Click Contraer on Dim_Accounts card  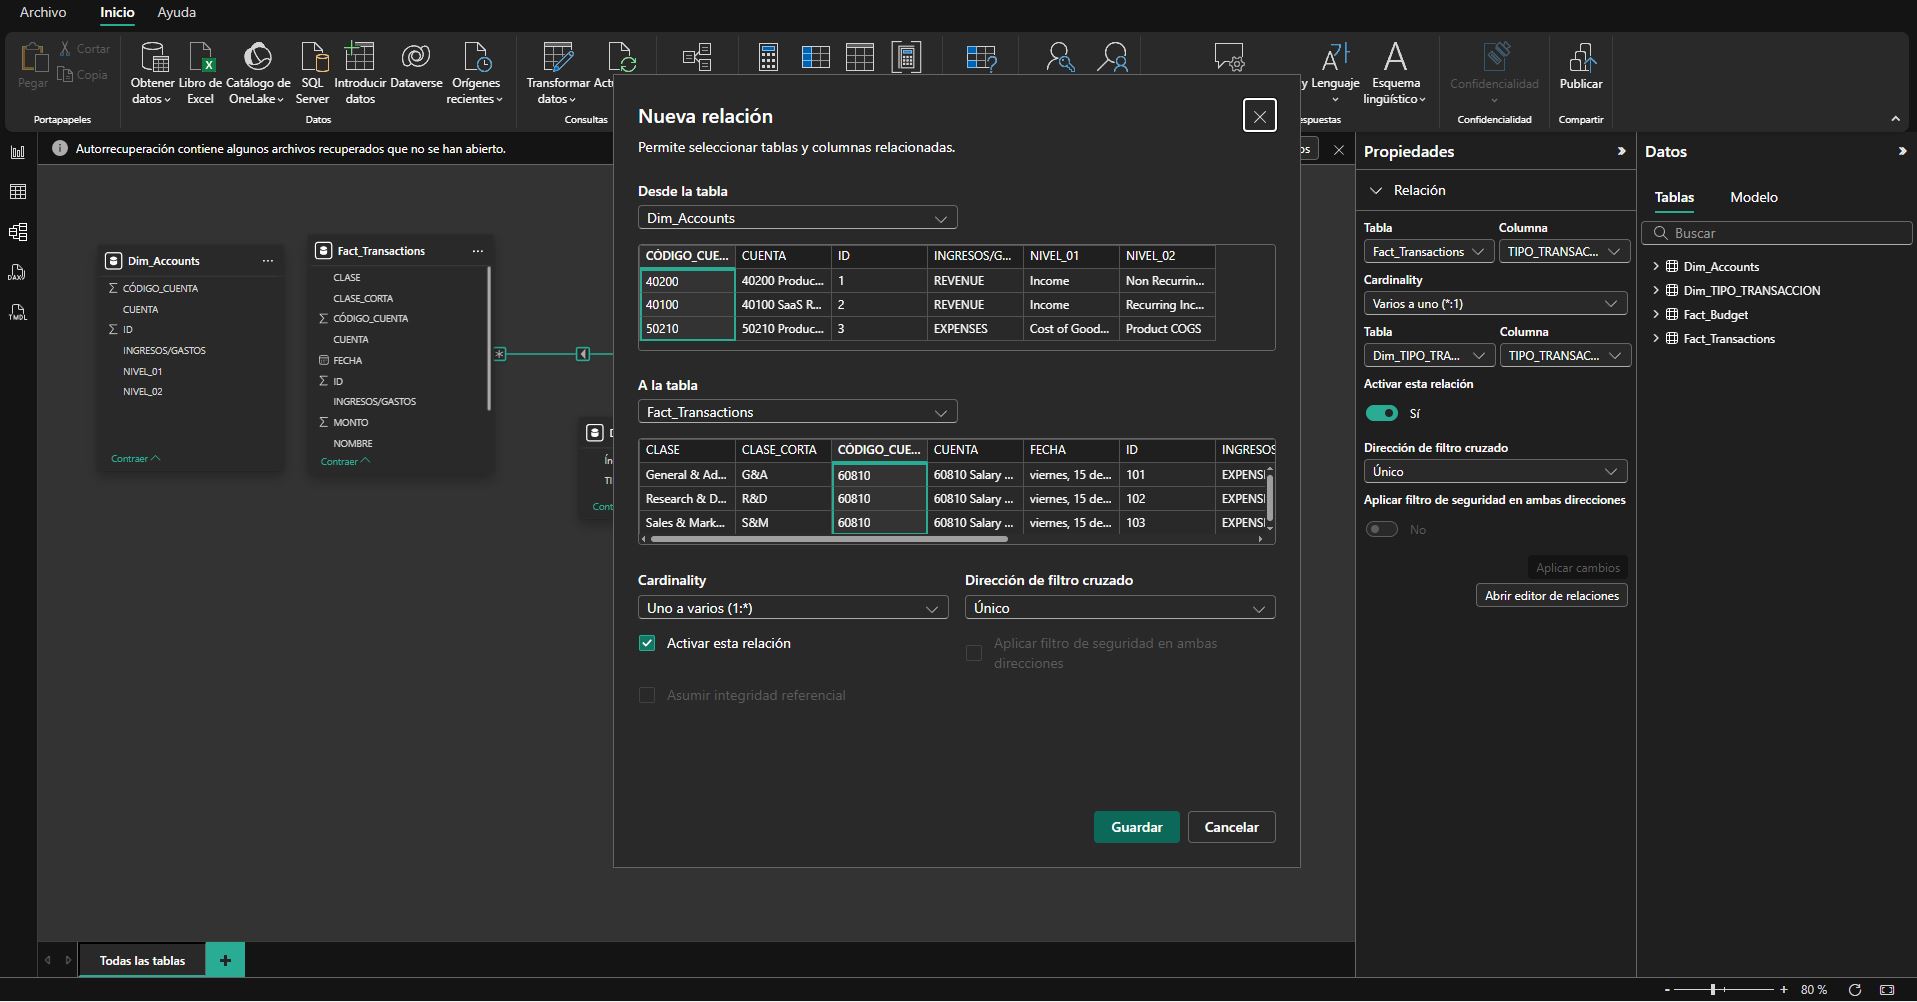[x=135, y=459]
